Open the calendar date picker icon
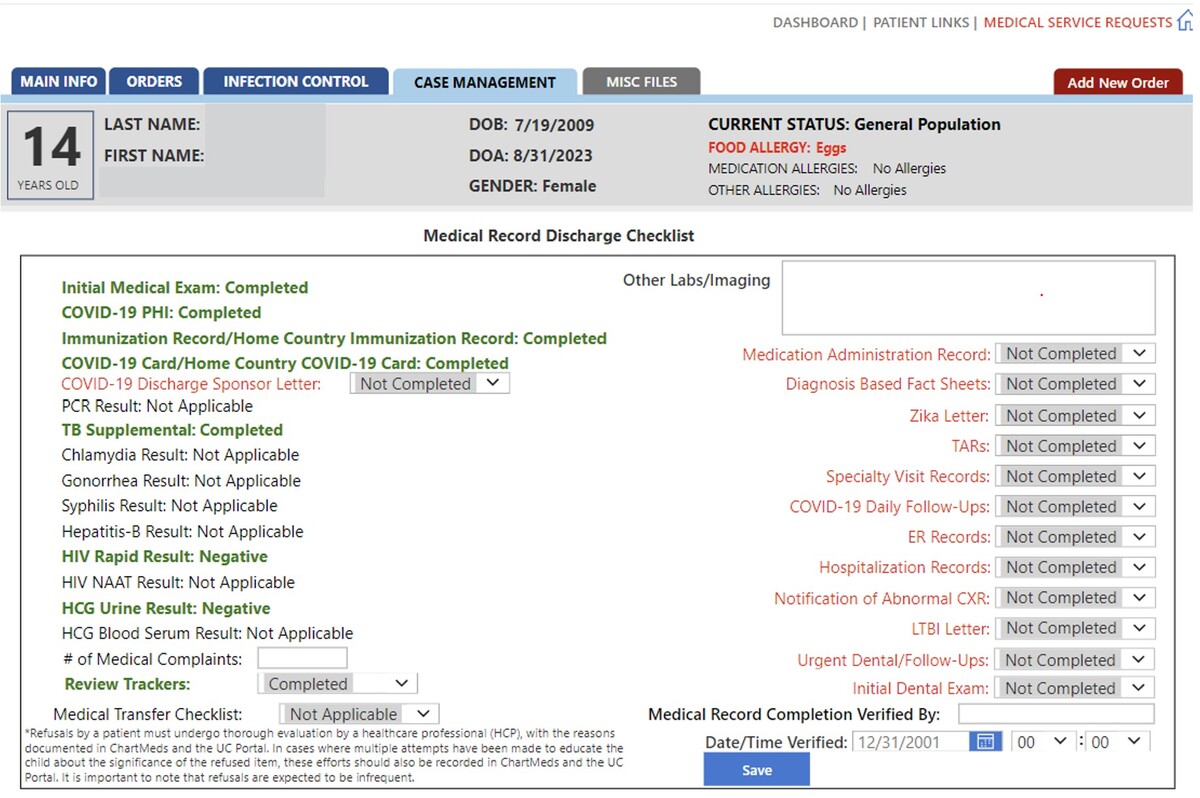Screen dimensions: 1200x798 pyautogui.click(x=985, y=742)
